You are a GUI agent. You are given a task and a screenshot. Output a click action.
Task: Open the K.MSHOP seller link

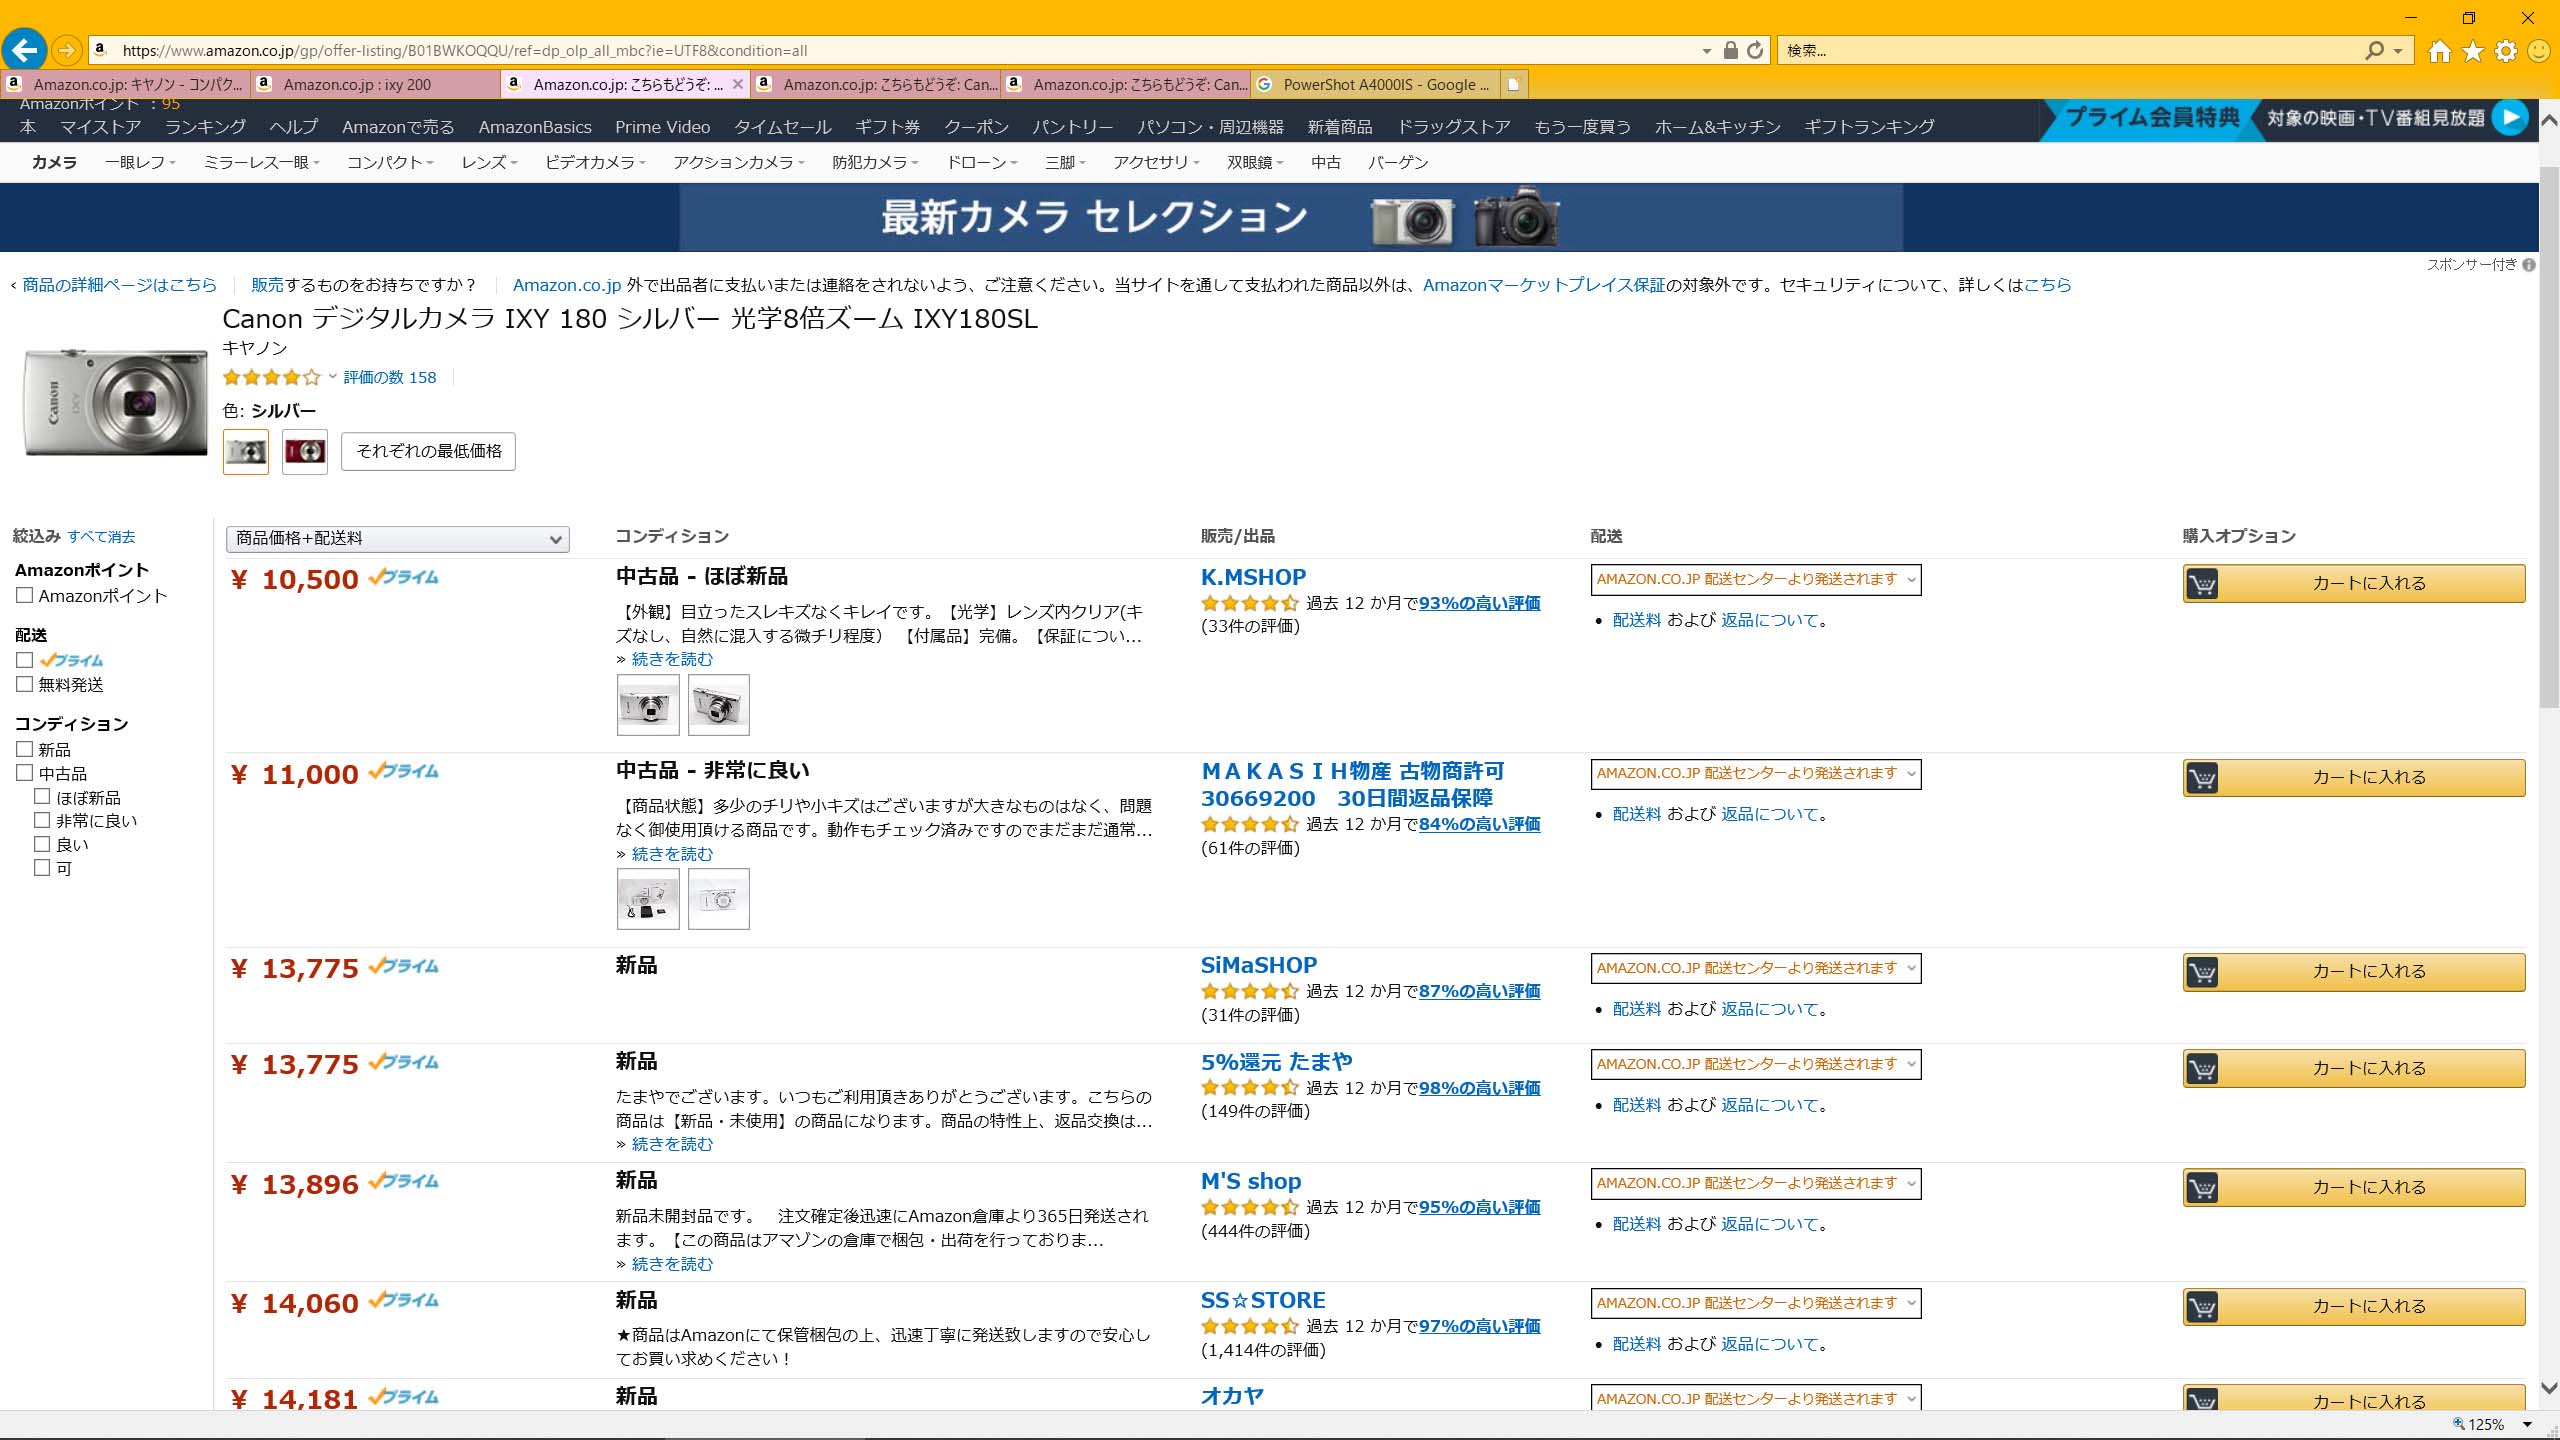click(1253, 577)
